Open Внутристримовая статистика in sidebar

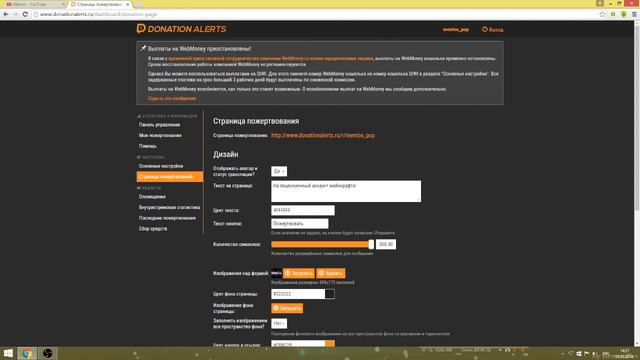[x=169, y=207]
